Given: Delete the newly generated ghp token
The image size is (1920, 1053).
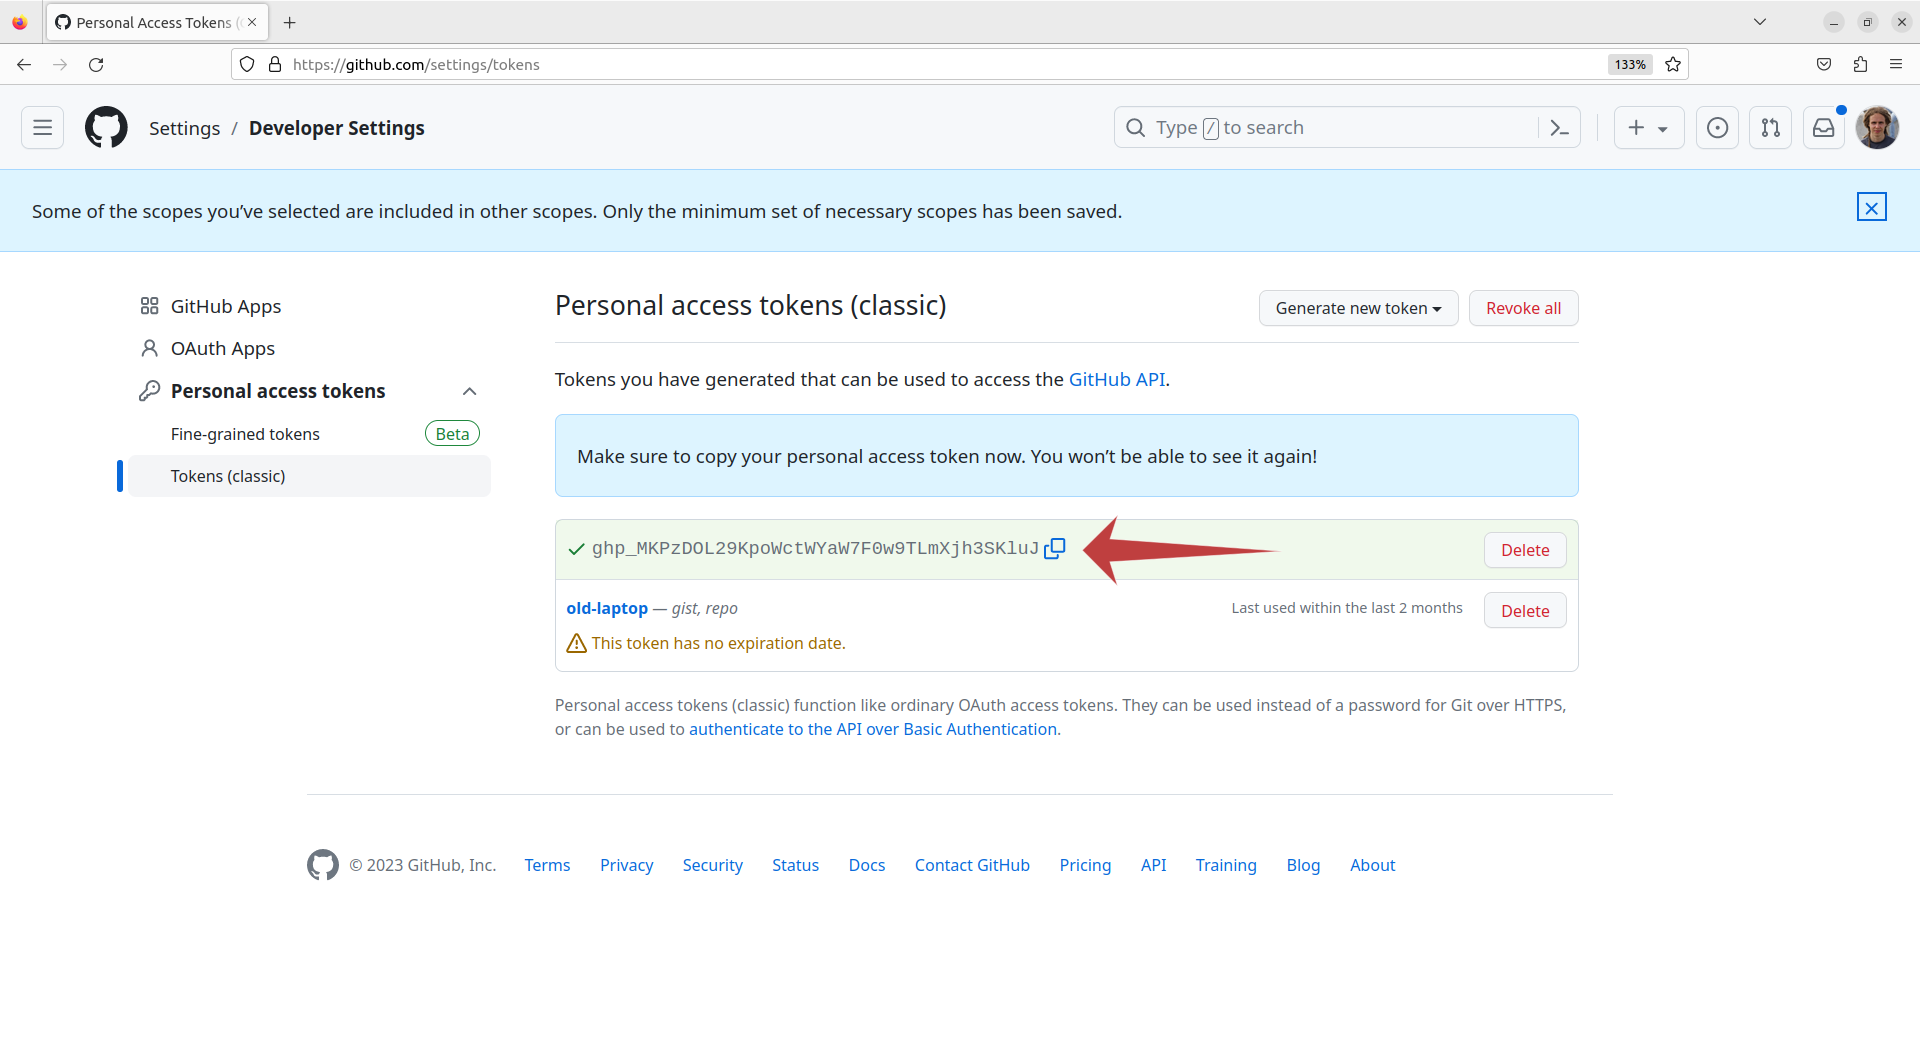Looking at the screenshot, I should point(1525,550).
